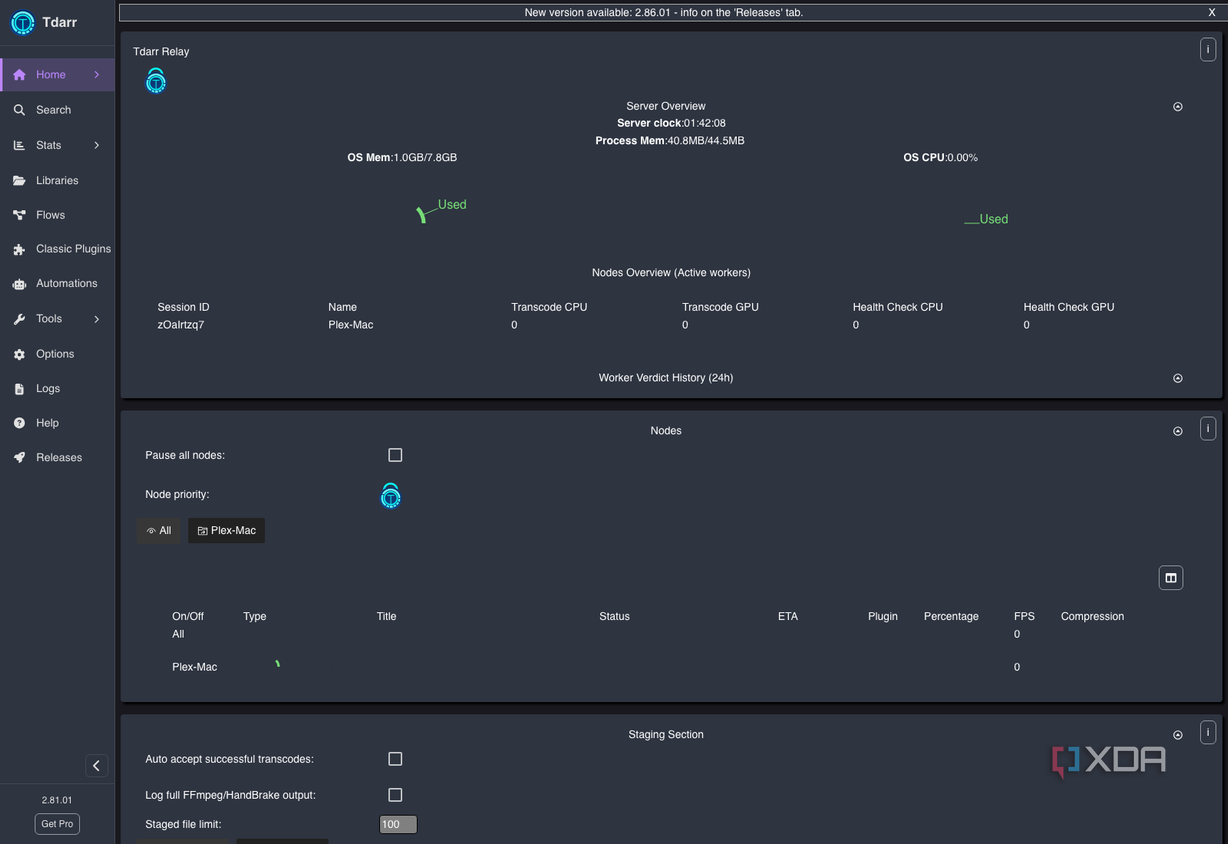This screenshot has height=844, width=1228.
Task: Select the All nodes tab
Action: pyautogui.click(x=159, y=531)
